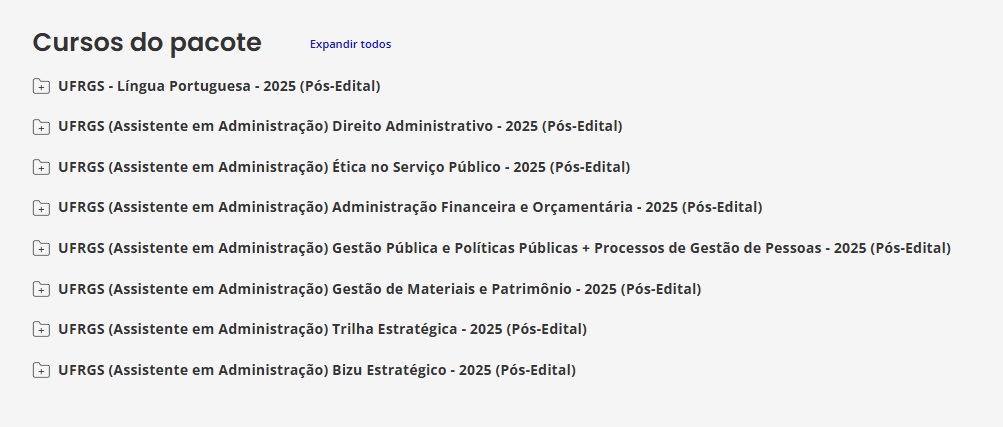Viewport: 1003px width, 427px height.
Task: Click Processos de Gestão de Pessoas text
Action: point(707,248)
